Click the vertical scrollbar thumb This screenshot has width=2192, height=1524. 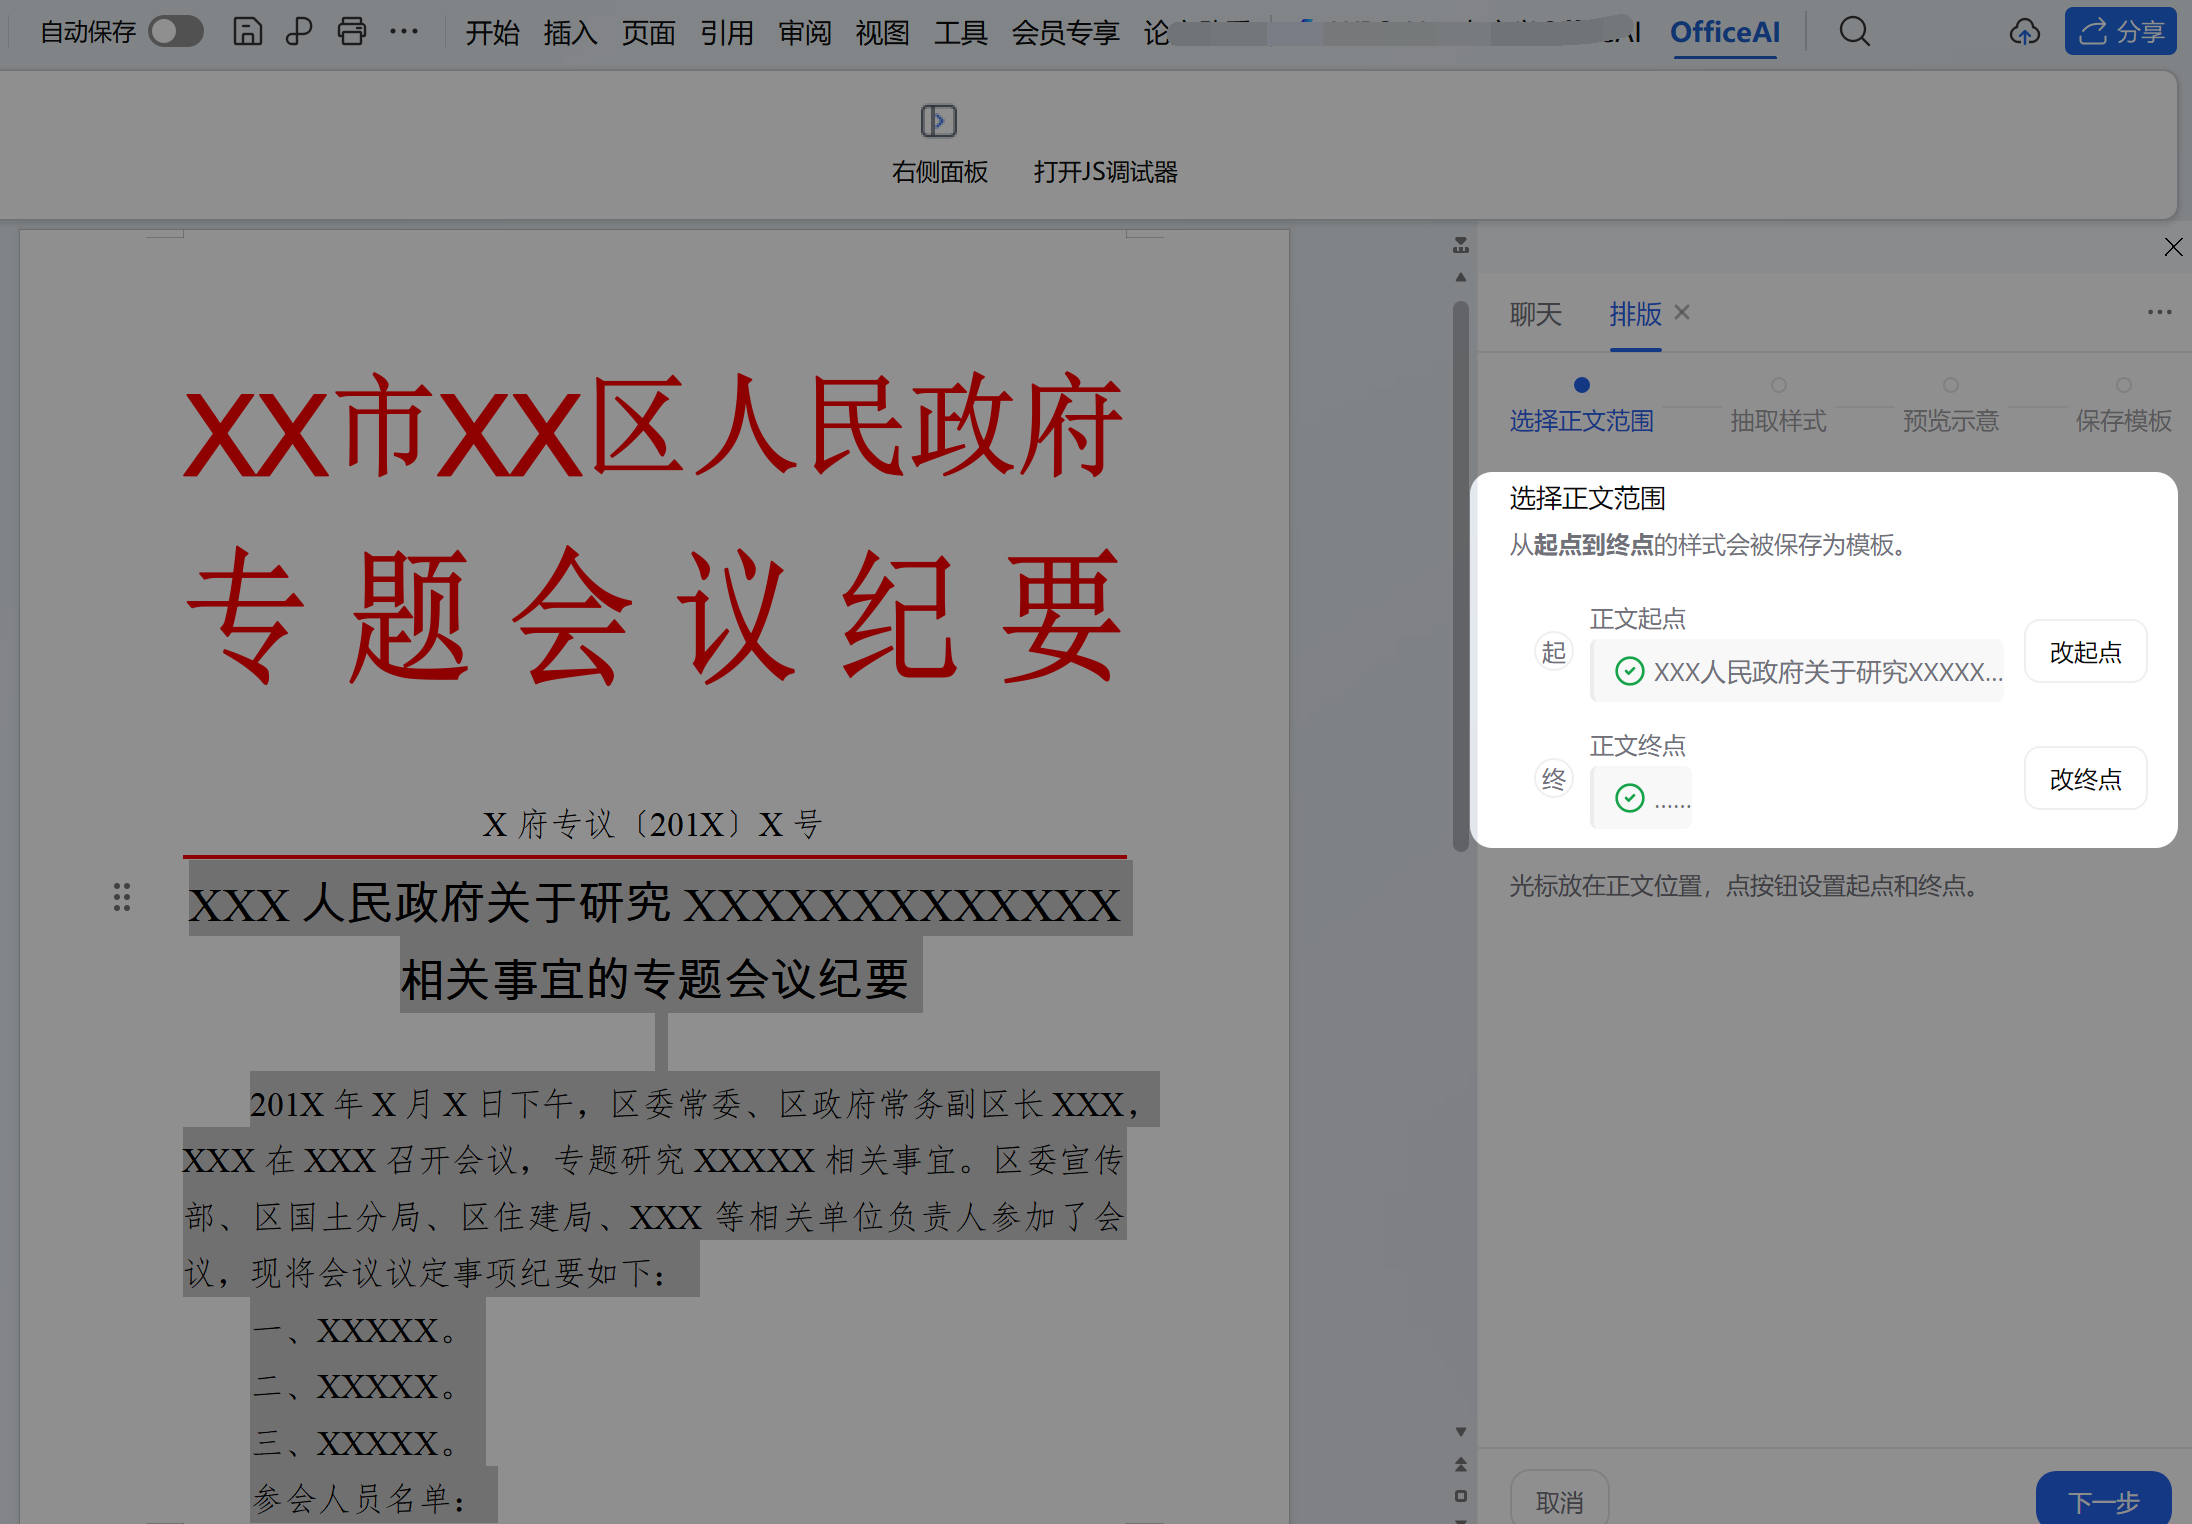(x=1460, y=575)
